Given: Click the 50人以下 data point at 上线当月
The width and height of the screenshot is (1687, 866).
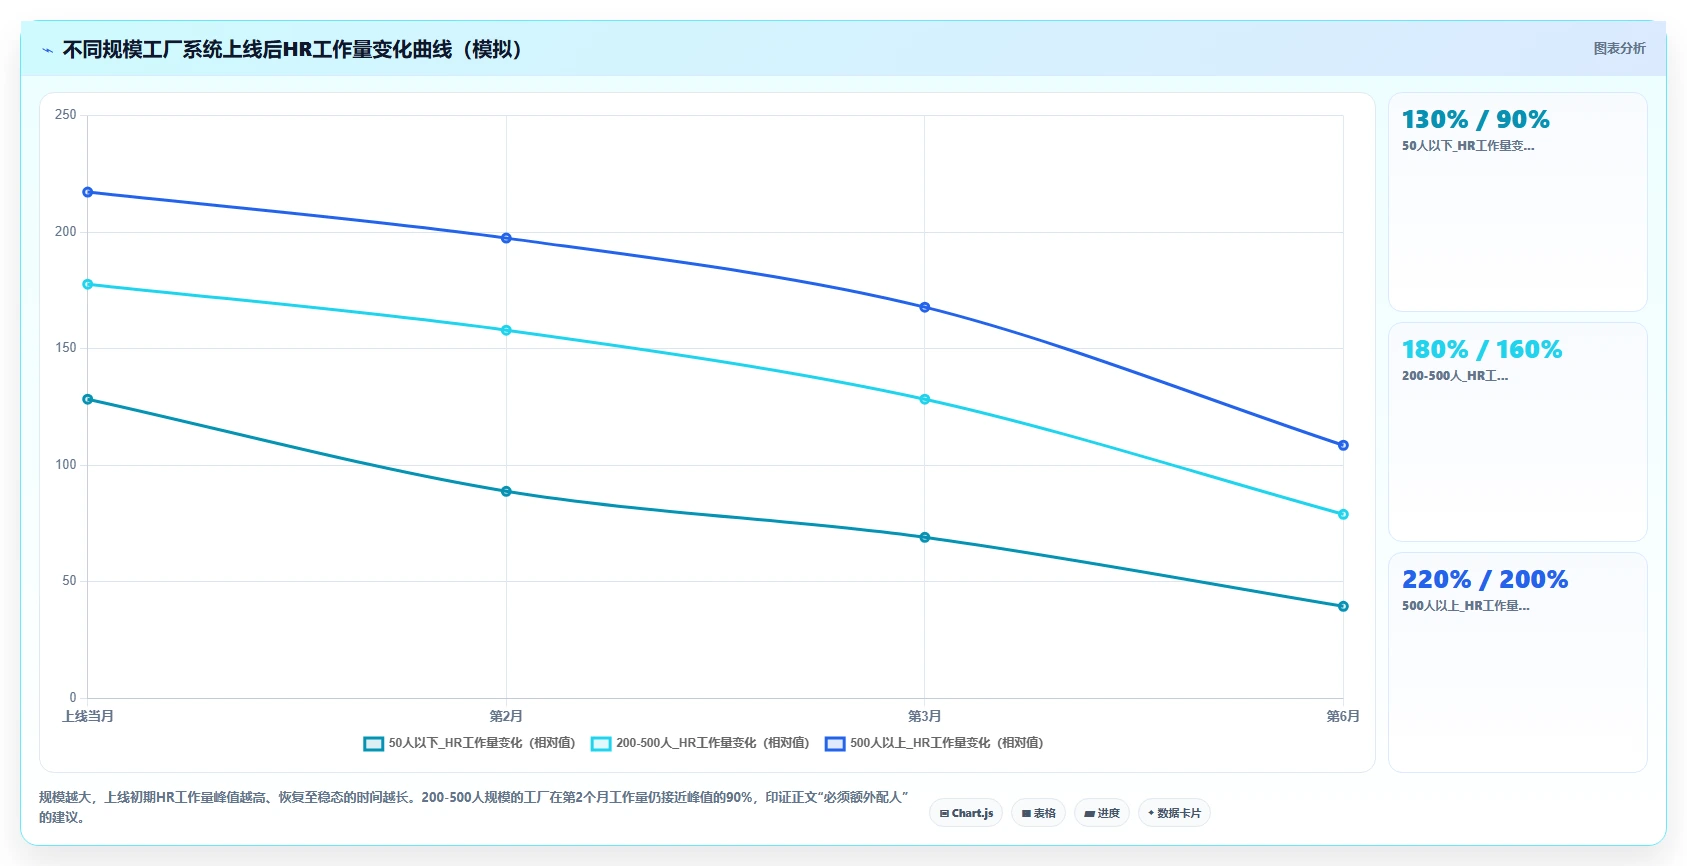Looking at the screenshot, I should [x=88, y=399].
